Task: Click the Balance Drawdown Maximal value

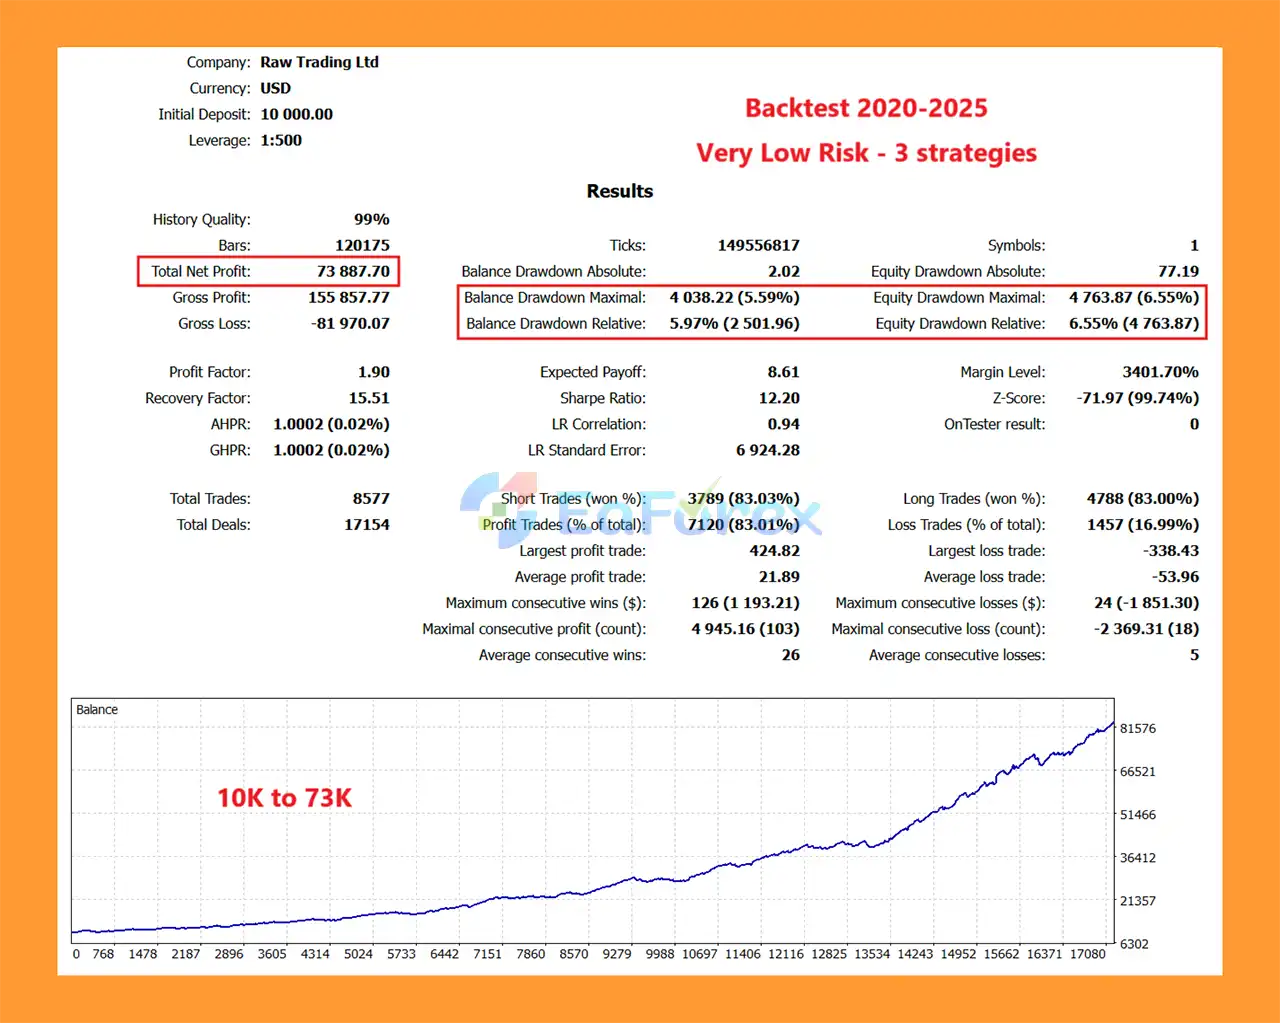Action: pos(734,297)
